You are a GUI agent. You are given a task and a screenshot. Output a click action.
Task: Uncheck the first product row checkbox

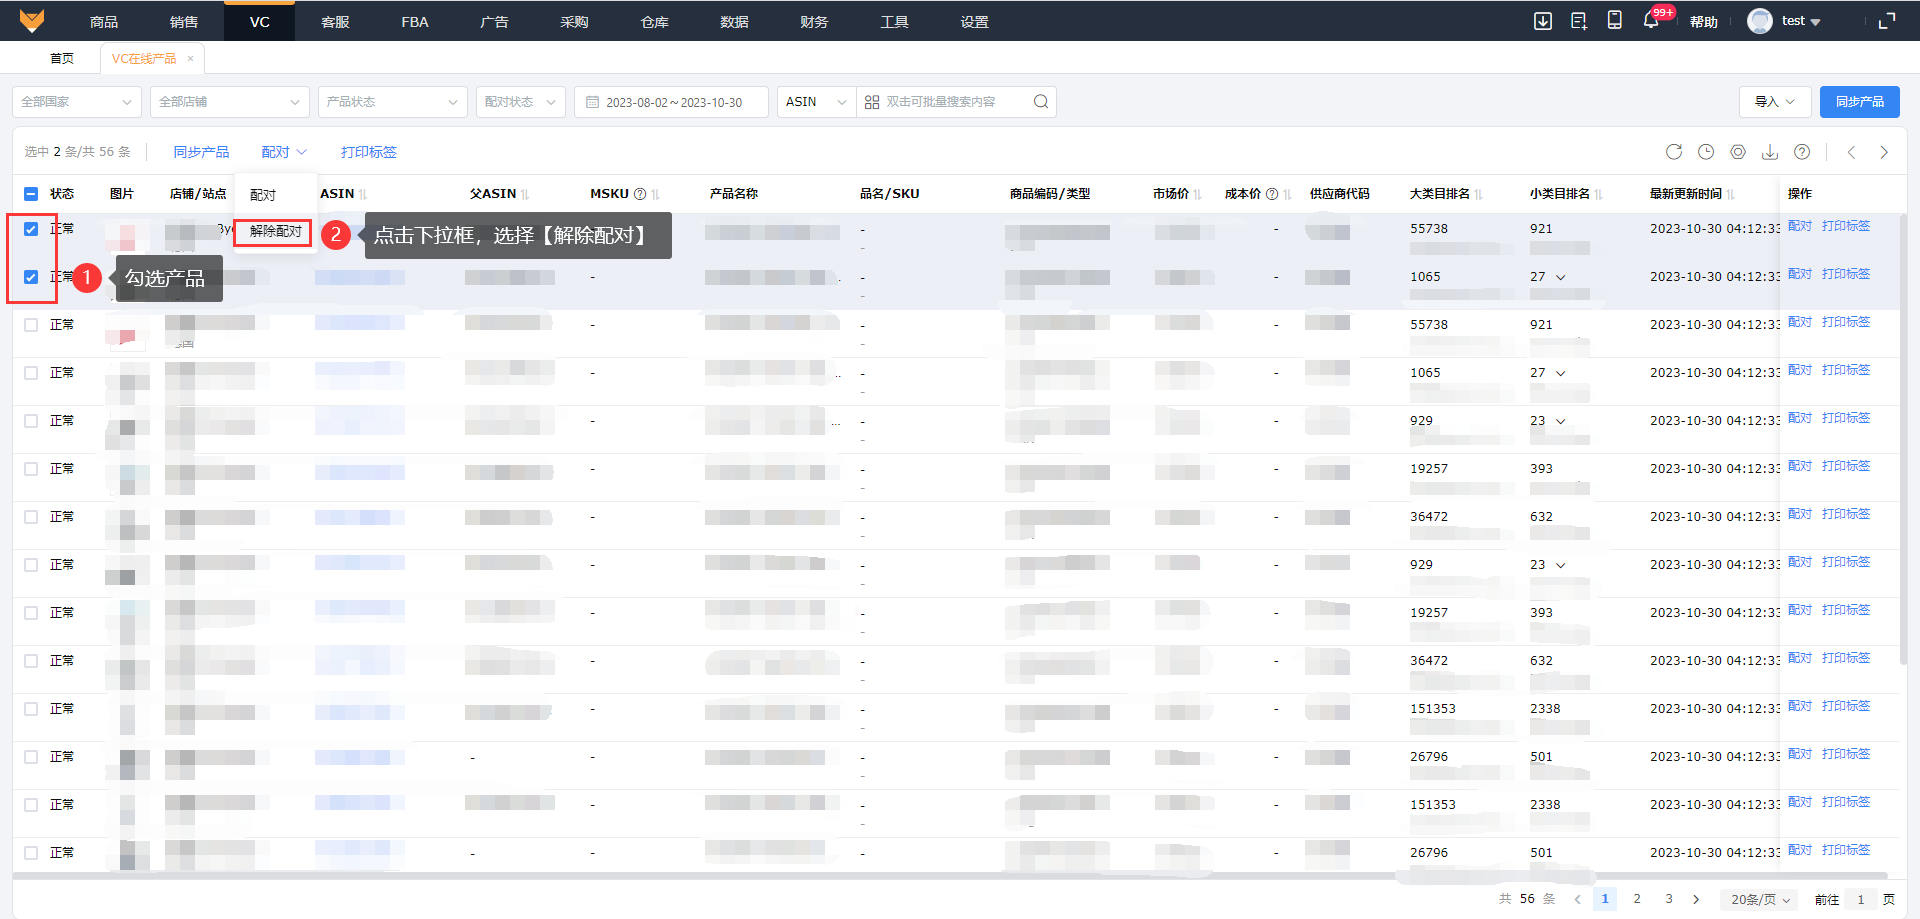click(x=31, y=229)
